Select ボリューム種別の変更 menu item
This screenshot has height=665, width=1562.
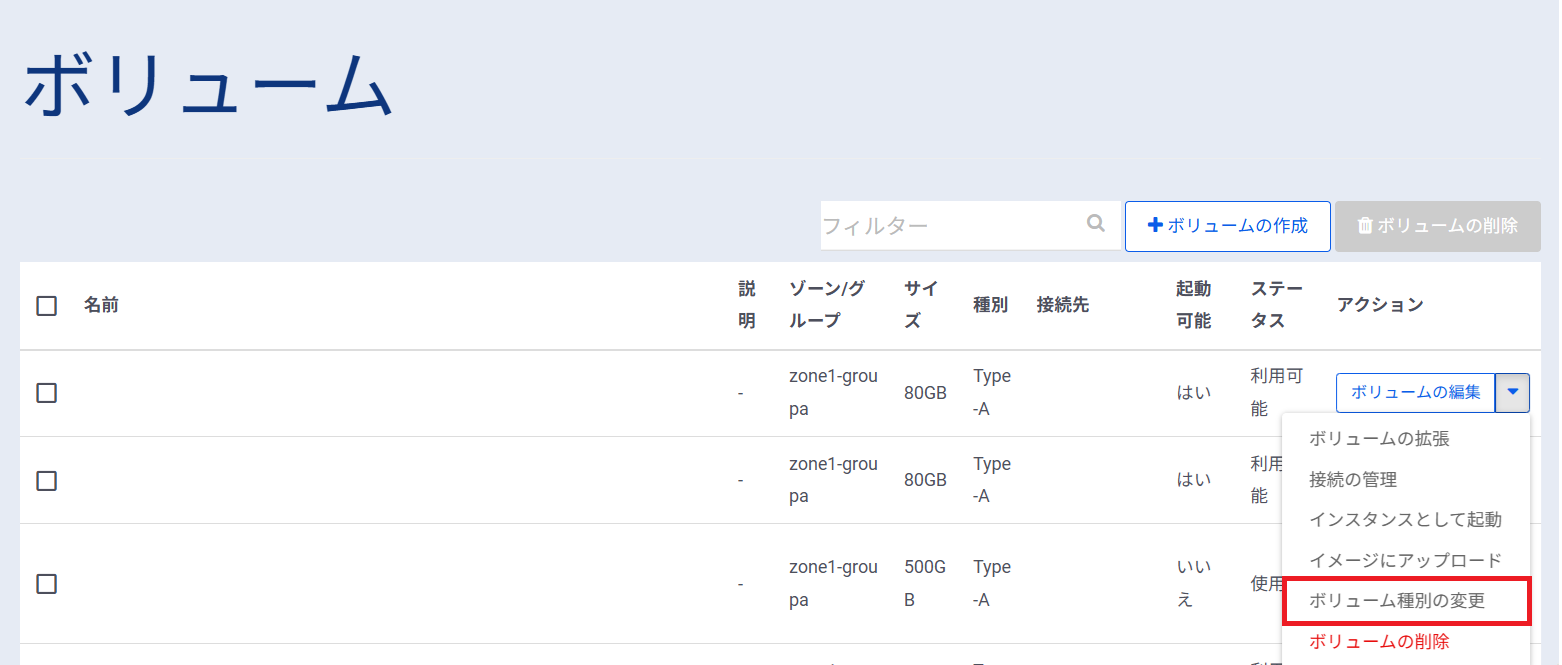pyautogui.click(x=1396, y=601)
